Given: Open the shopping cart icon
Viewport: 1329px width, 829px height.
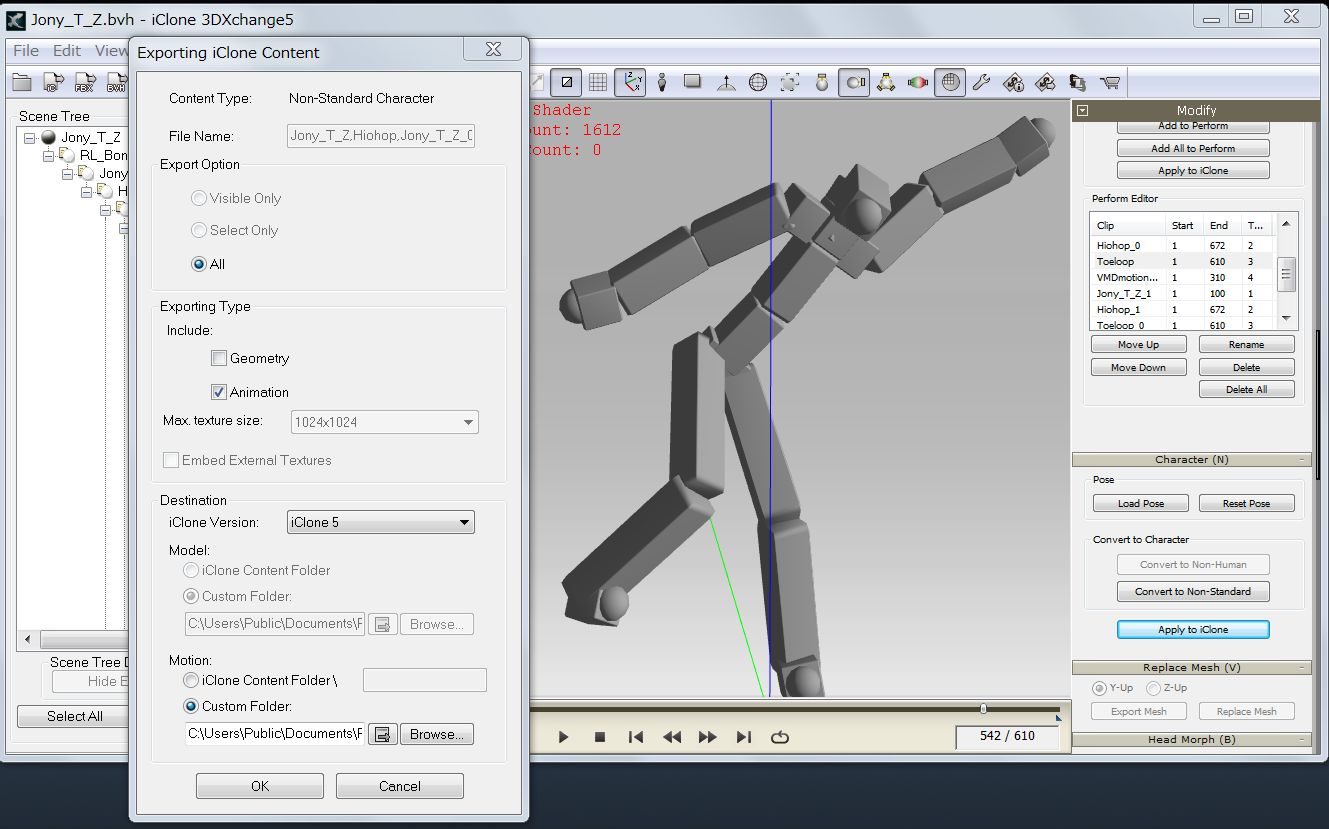Looking at the screenshot, I should (1109, 82).
